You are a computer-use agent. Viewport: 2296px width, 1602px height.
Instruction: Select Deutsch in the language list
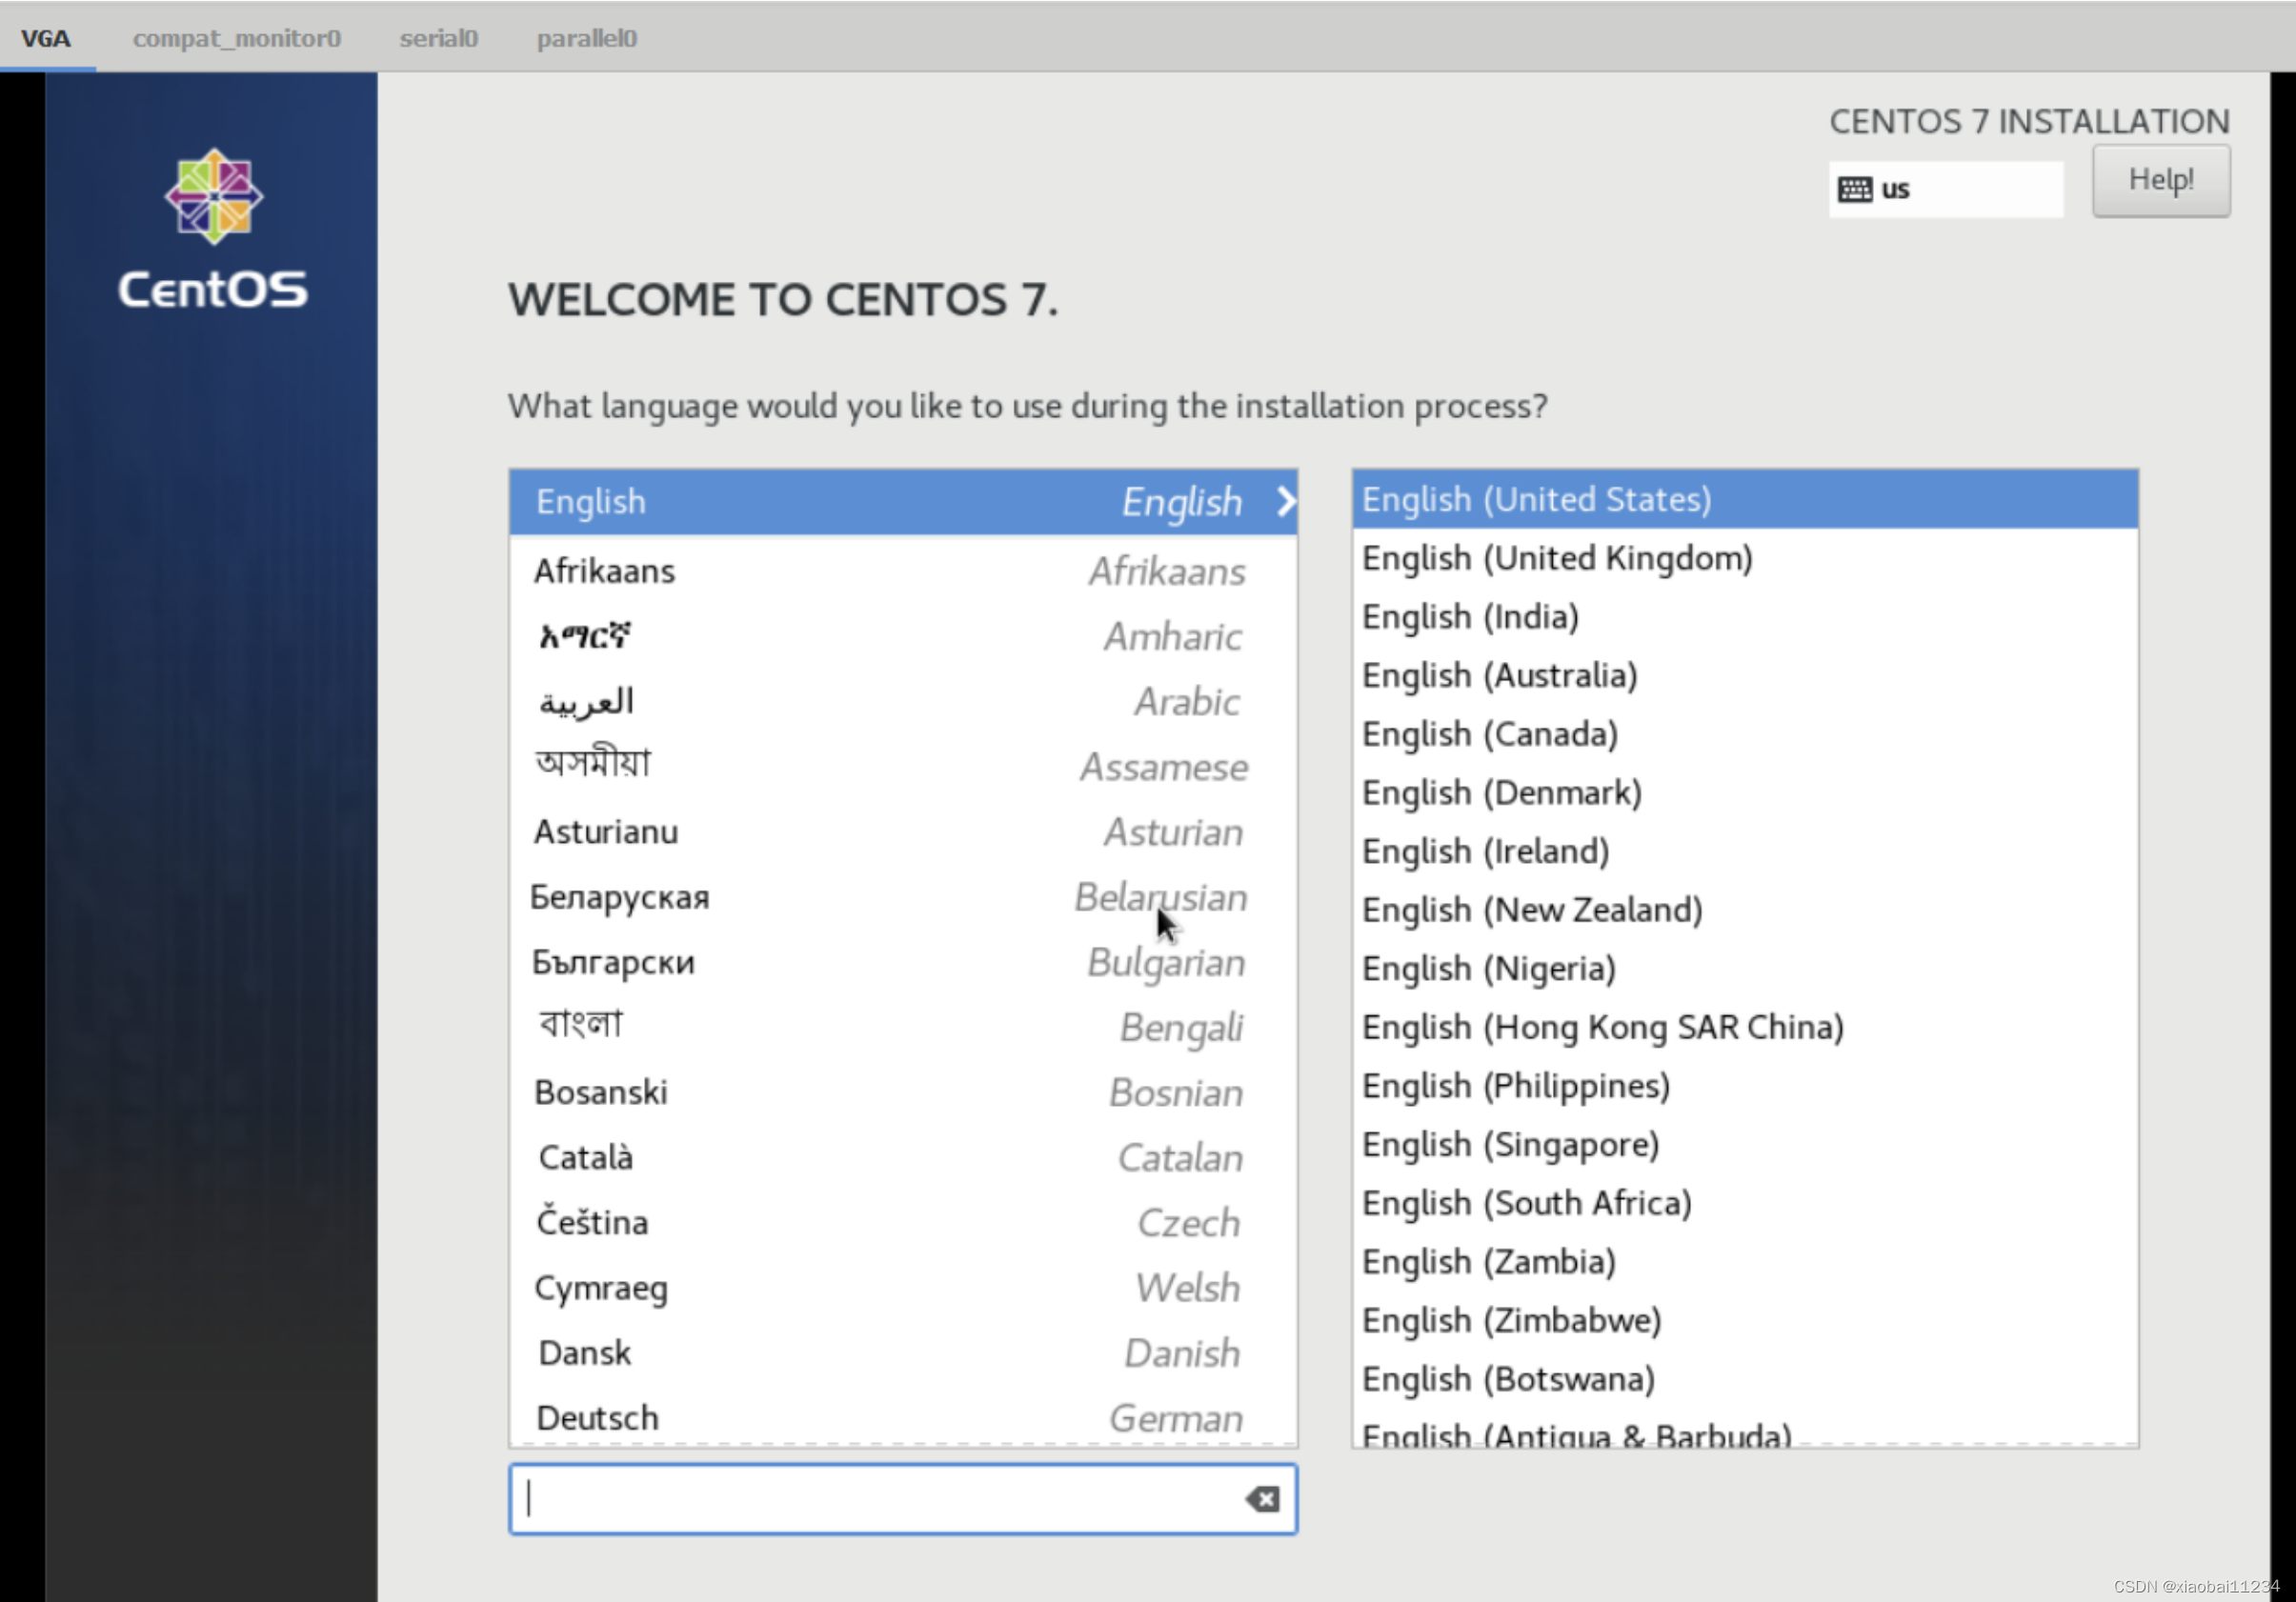[902, 1418]
